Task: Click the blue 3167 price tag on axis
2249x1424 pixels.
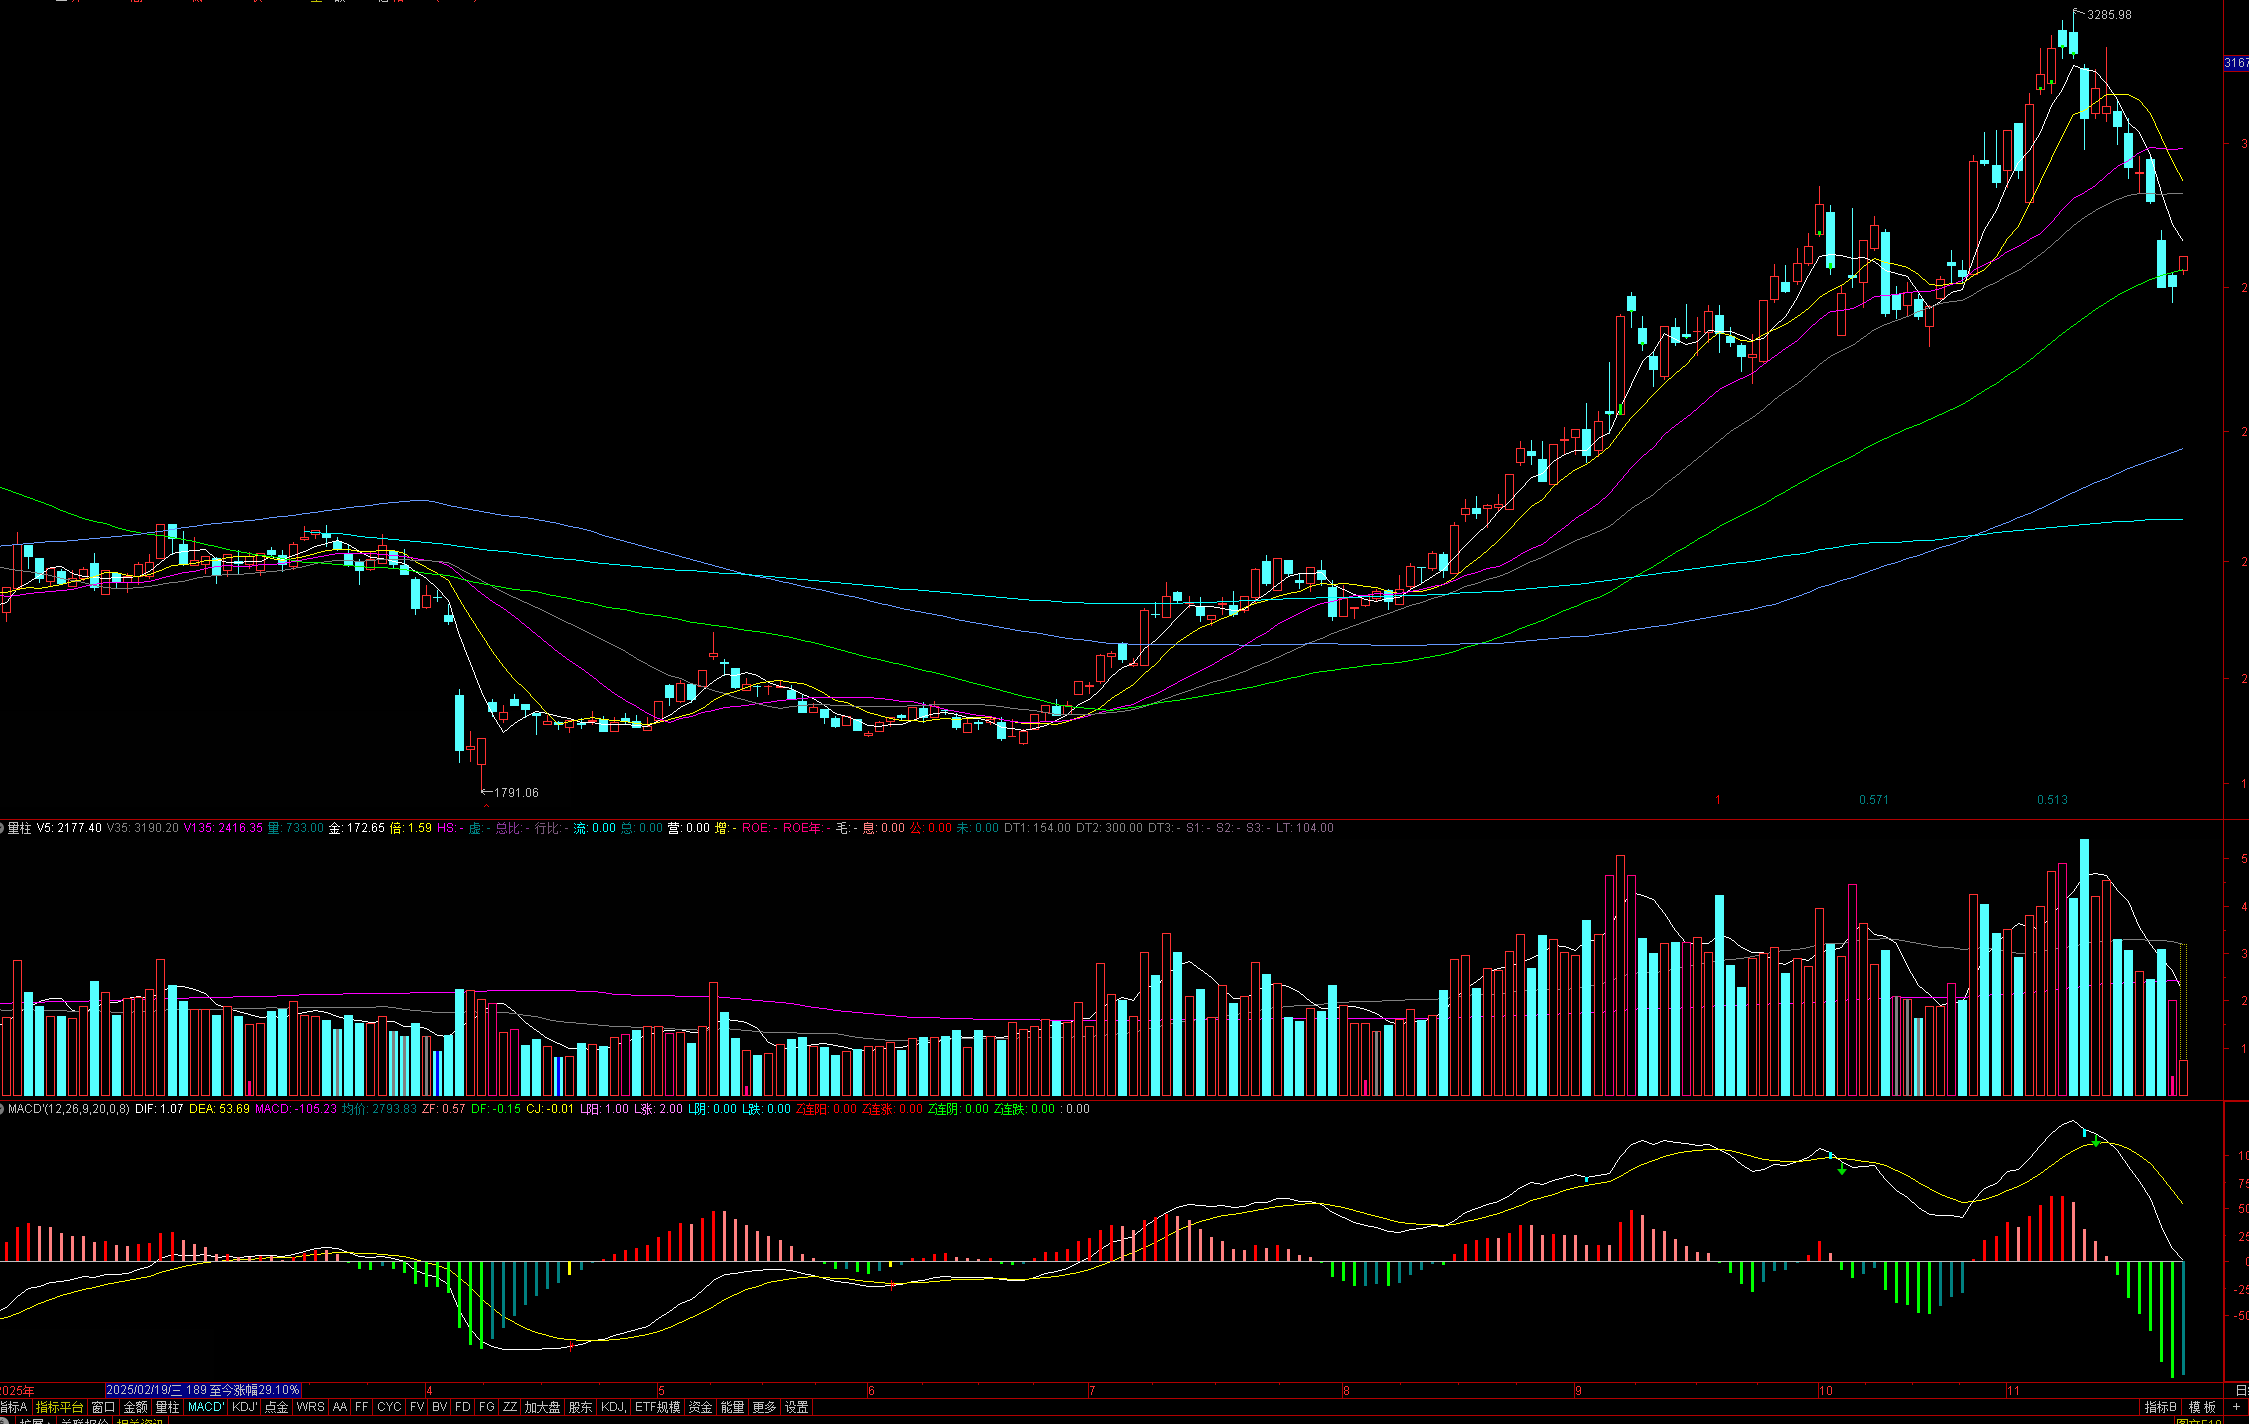Action: click(2236, 63)
